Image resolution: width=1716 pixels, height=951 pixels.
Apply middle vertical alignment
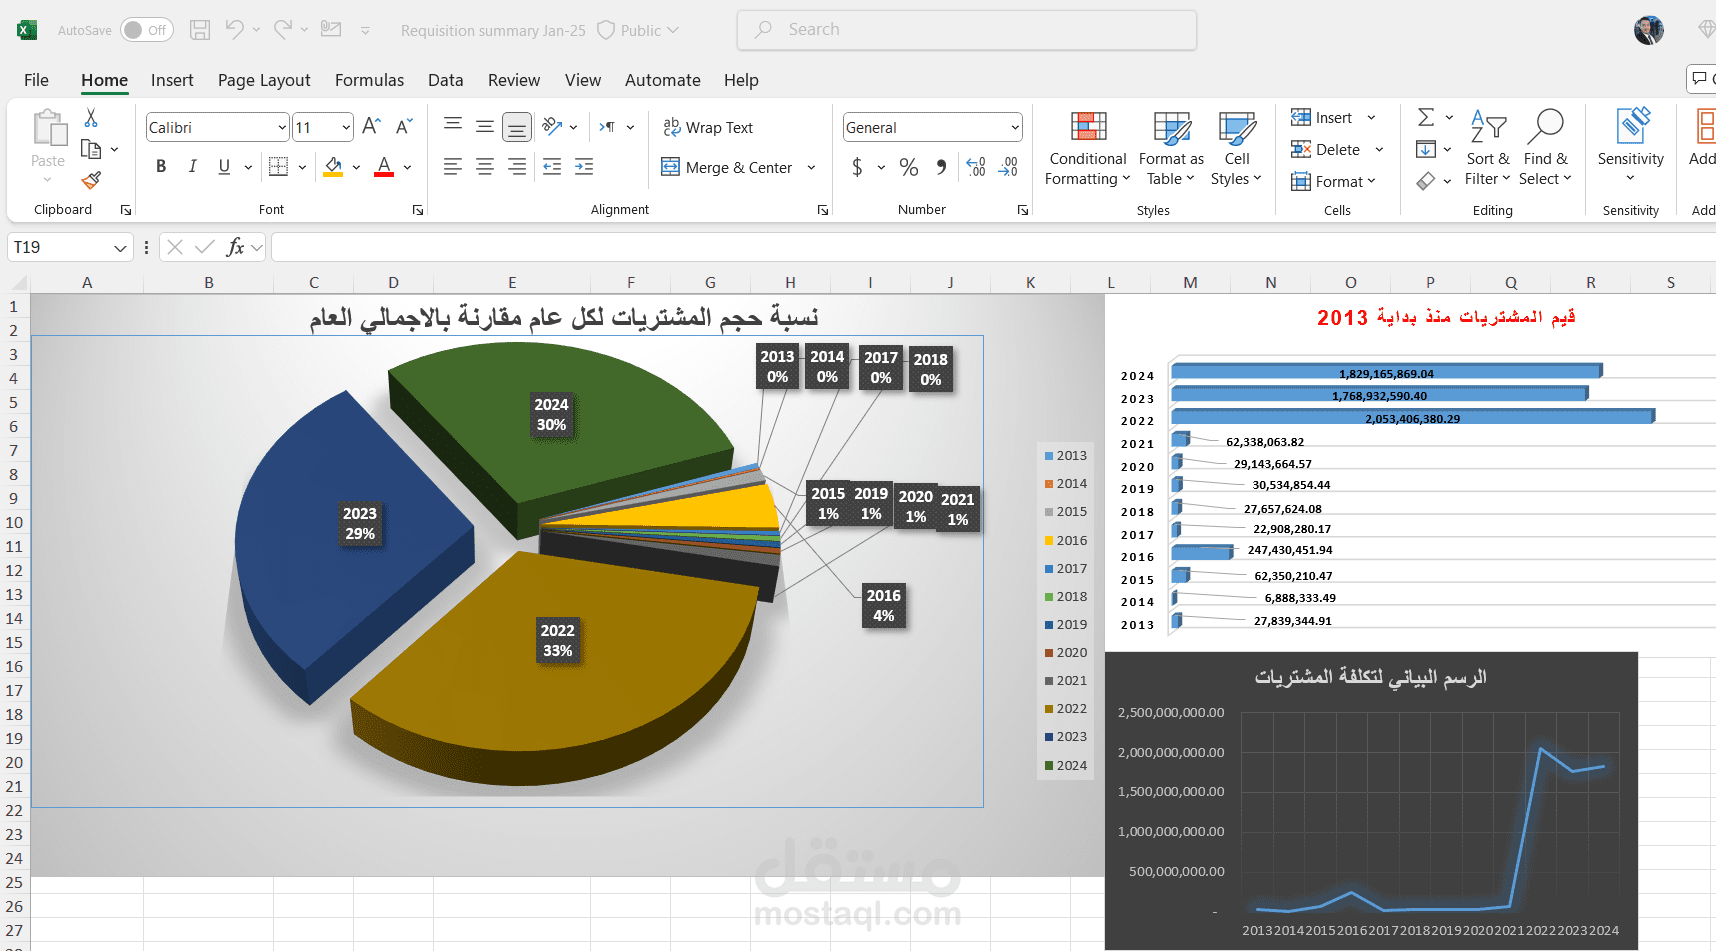coord(485,126)
